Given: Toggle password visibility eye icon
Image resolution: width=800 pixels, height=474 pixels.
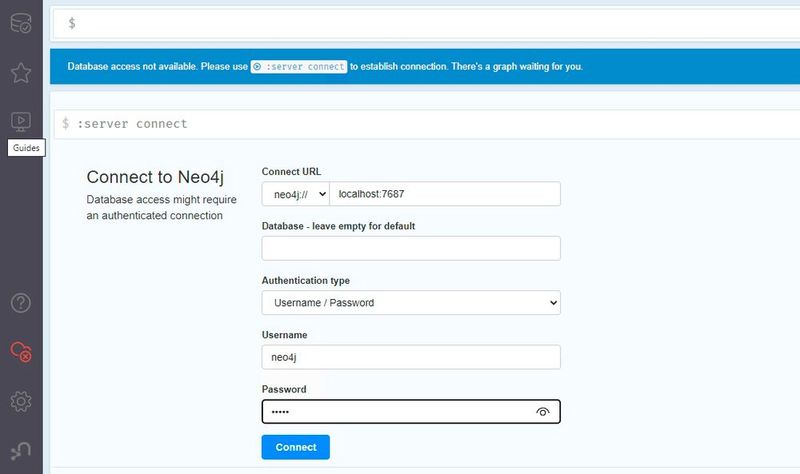Looking at the screenshot, I should (x=543, y=412).
